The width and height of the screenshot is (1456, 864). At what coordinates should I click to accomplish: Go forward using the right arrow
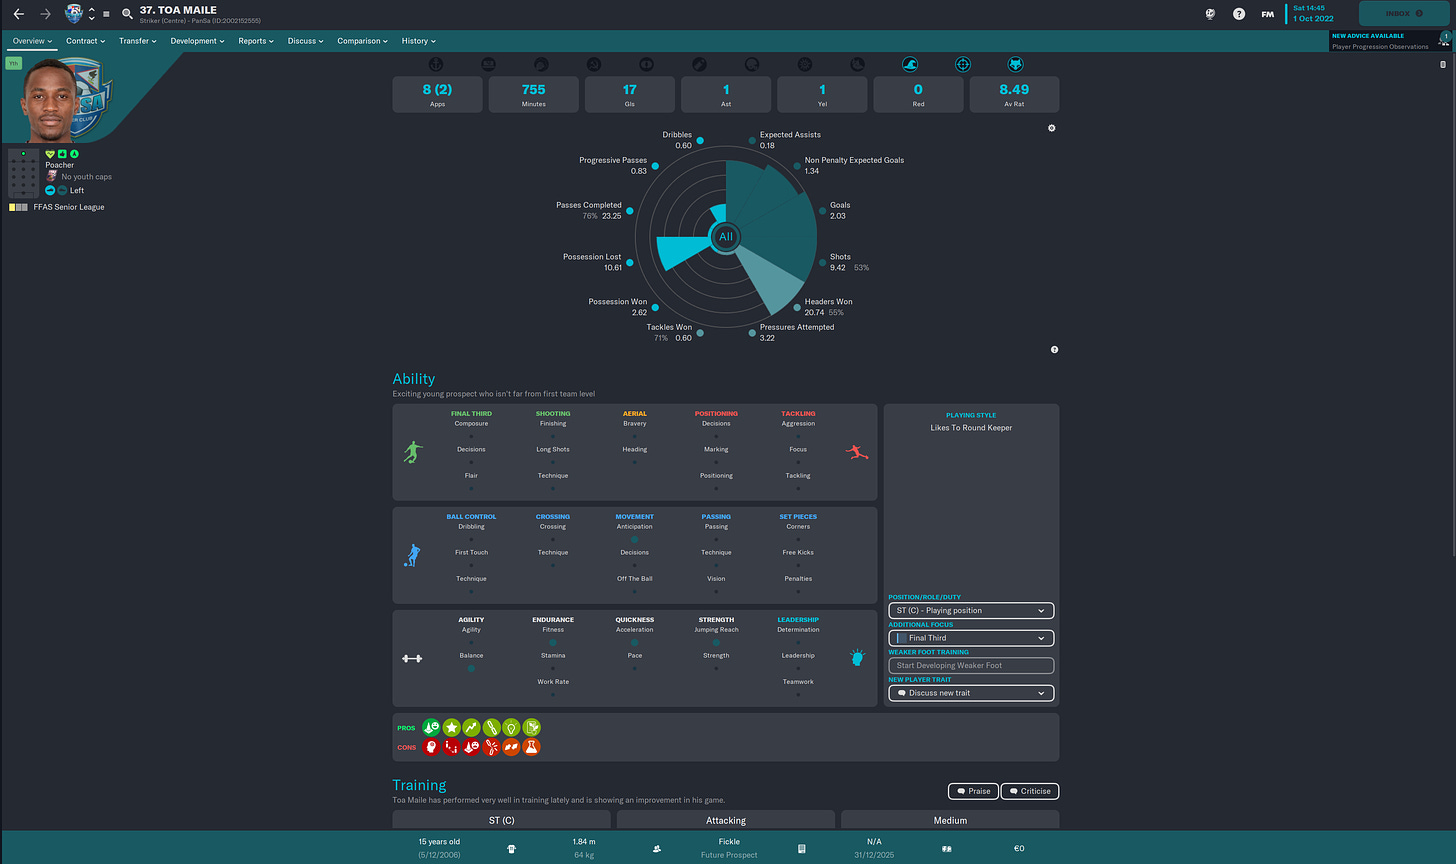(45, 14)
